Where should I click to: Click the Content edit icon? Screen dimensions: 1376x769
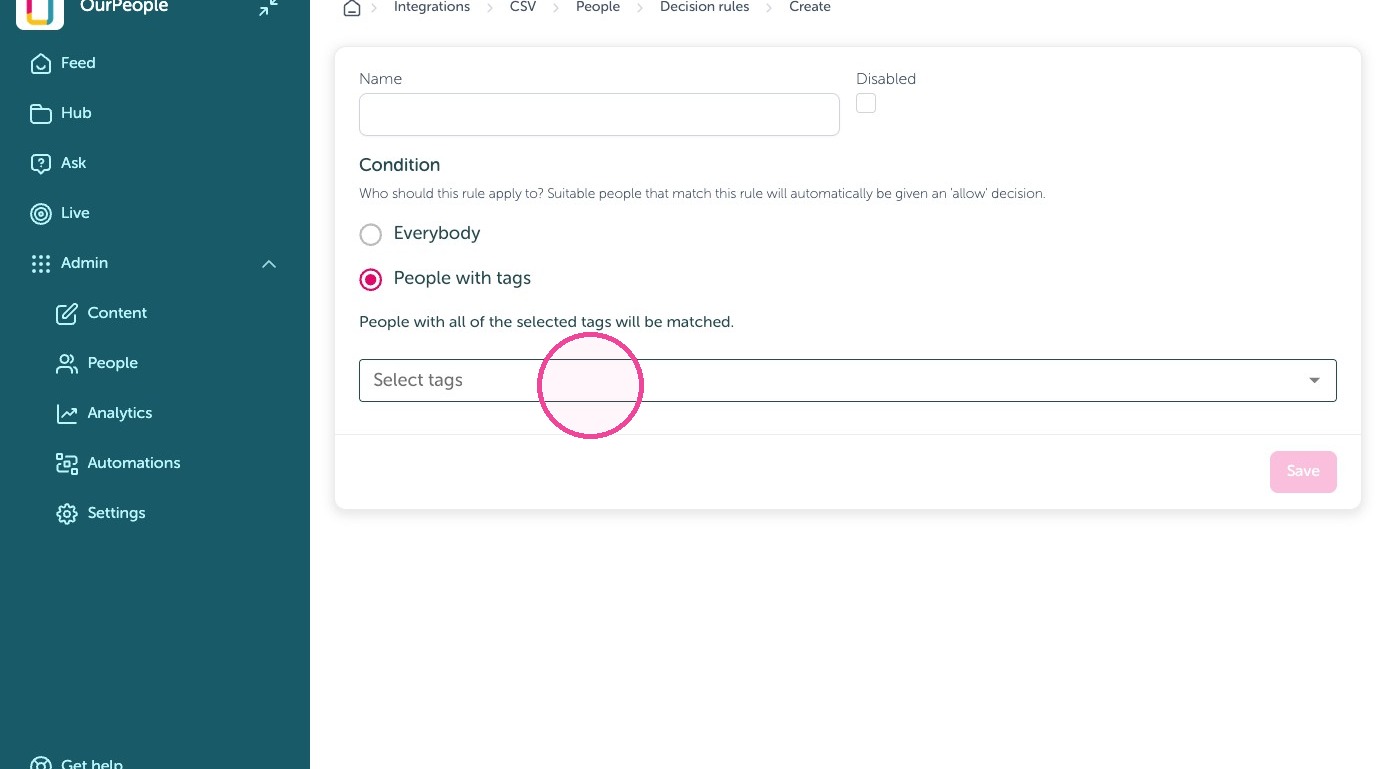[x=67, y=313]
